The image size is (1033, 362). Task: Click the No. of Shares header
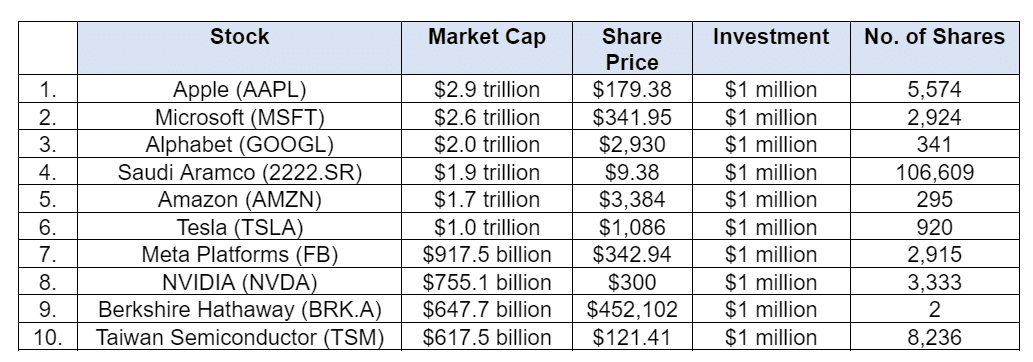point(934,48)
